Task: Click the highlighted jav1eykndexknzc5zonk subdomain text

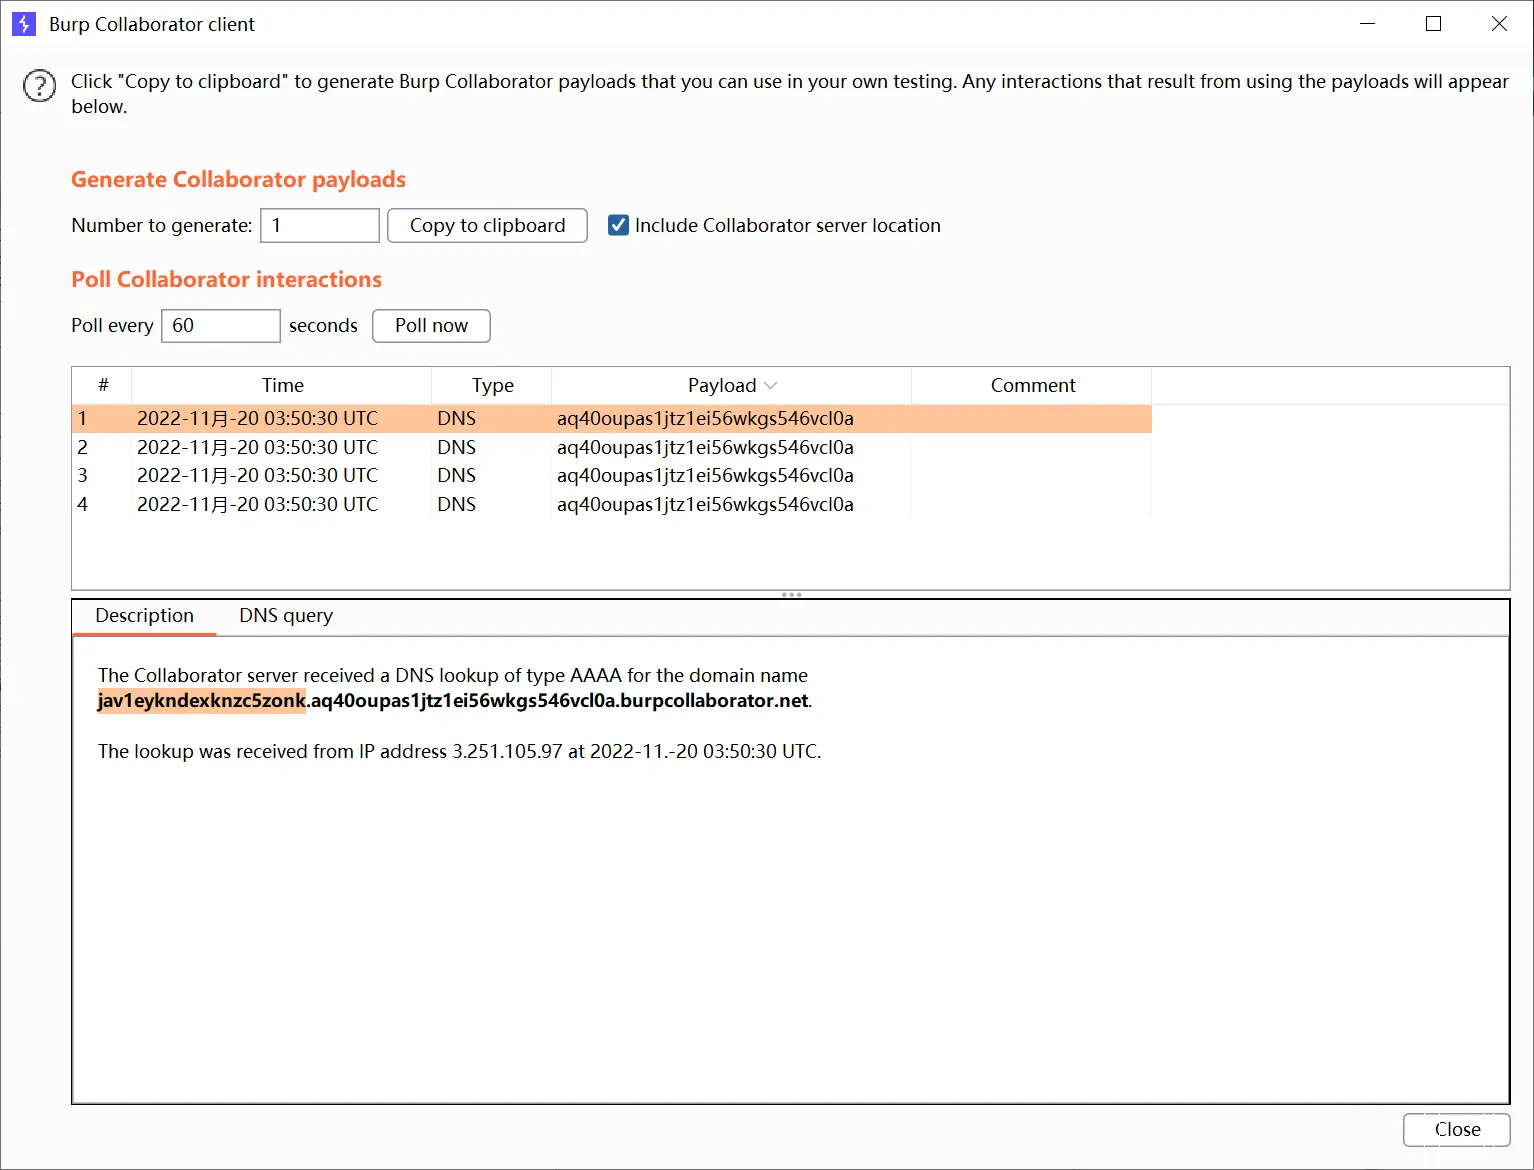Action: coord(202,701)
